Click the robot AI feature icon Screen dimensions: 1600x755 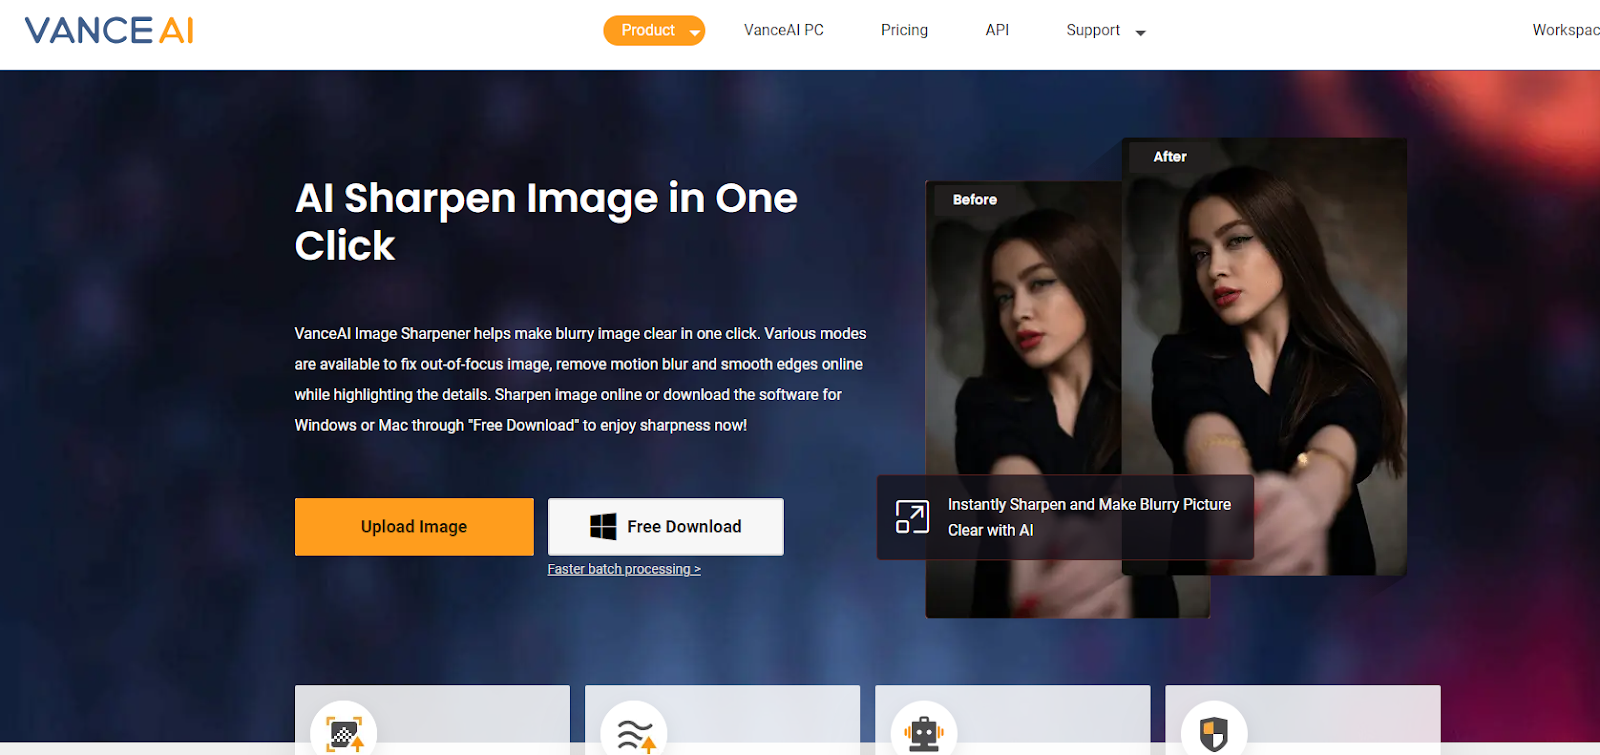point(924,734)
